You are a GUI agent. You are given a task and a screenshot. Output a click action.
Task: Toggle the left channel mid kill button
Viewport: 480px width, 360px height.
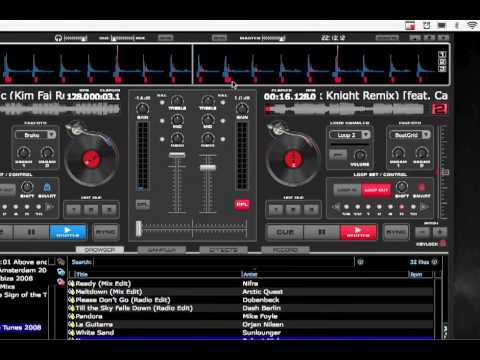click(162, 121)
